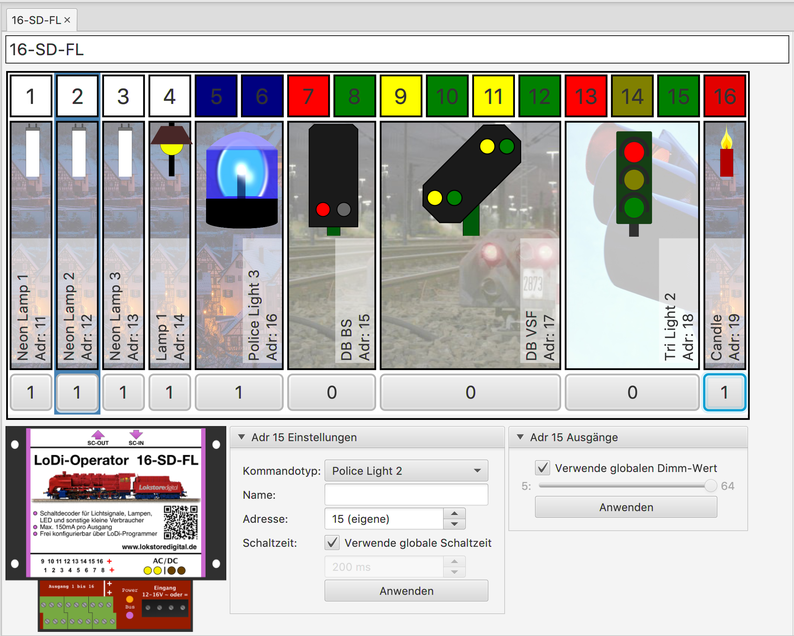Image resolution: width=794 pixels, height=636 pixels.
Task: Increase the Adresse value
Action: coord(454,513)
